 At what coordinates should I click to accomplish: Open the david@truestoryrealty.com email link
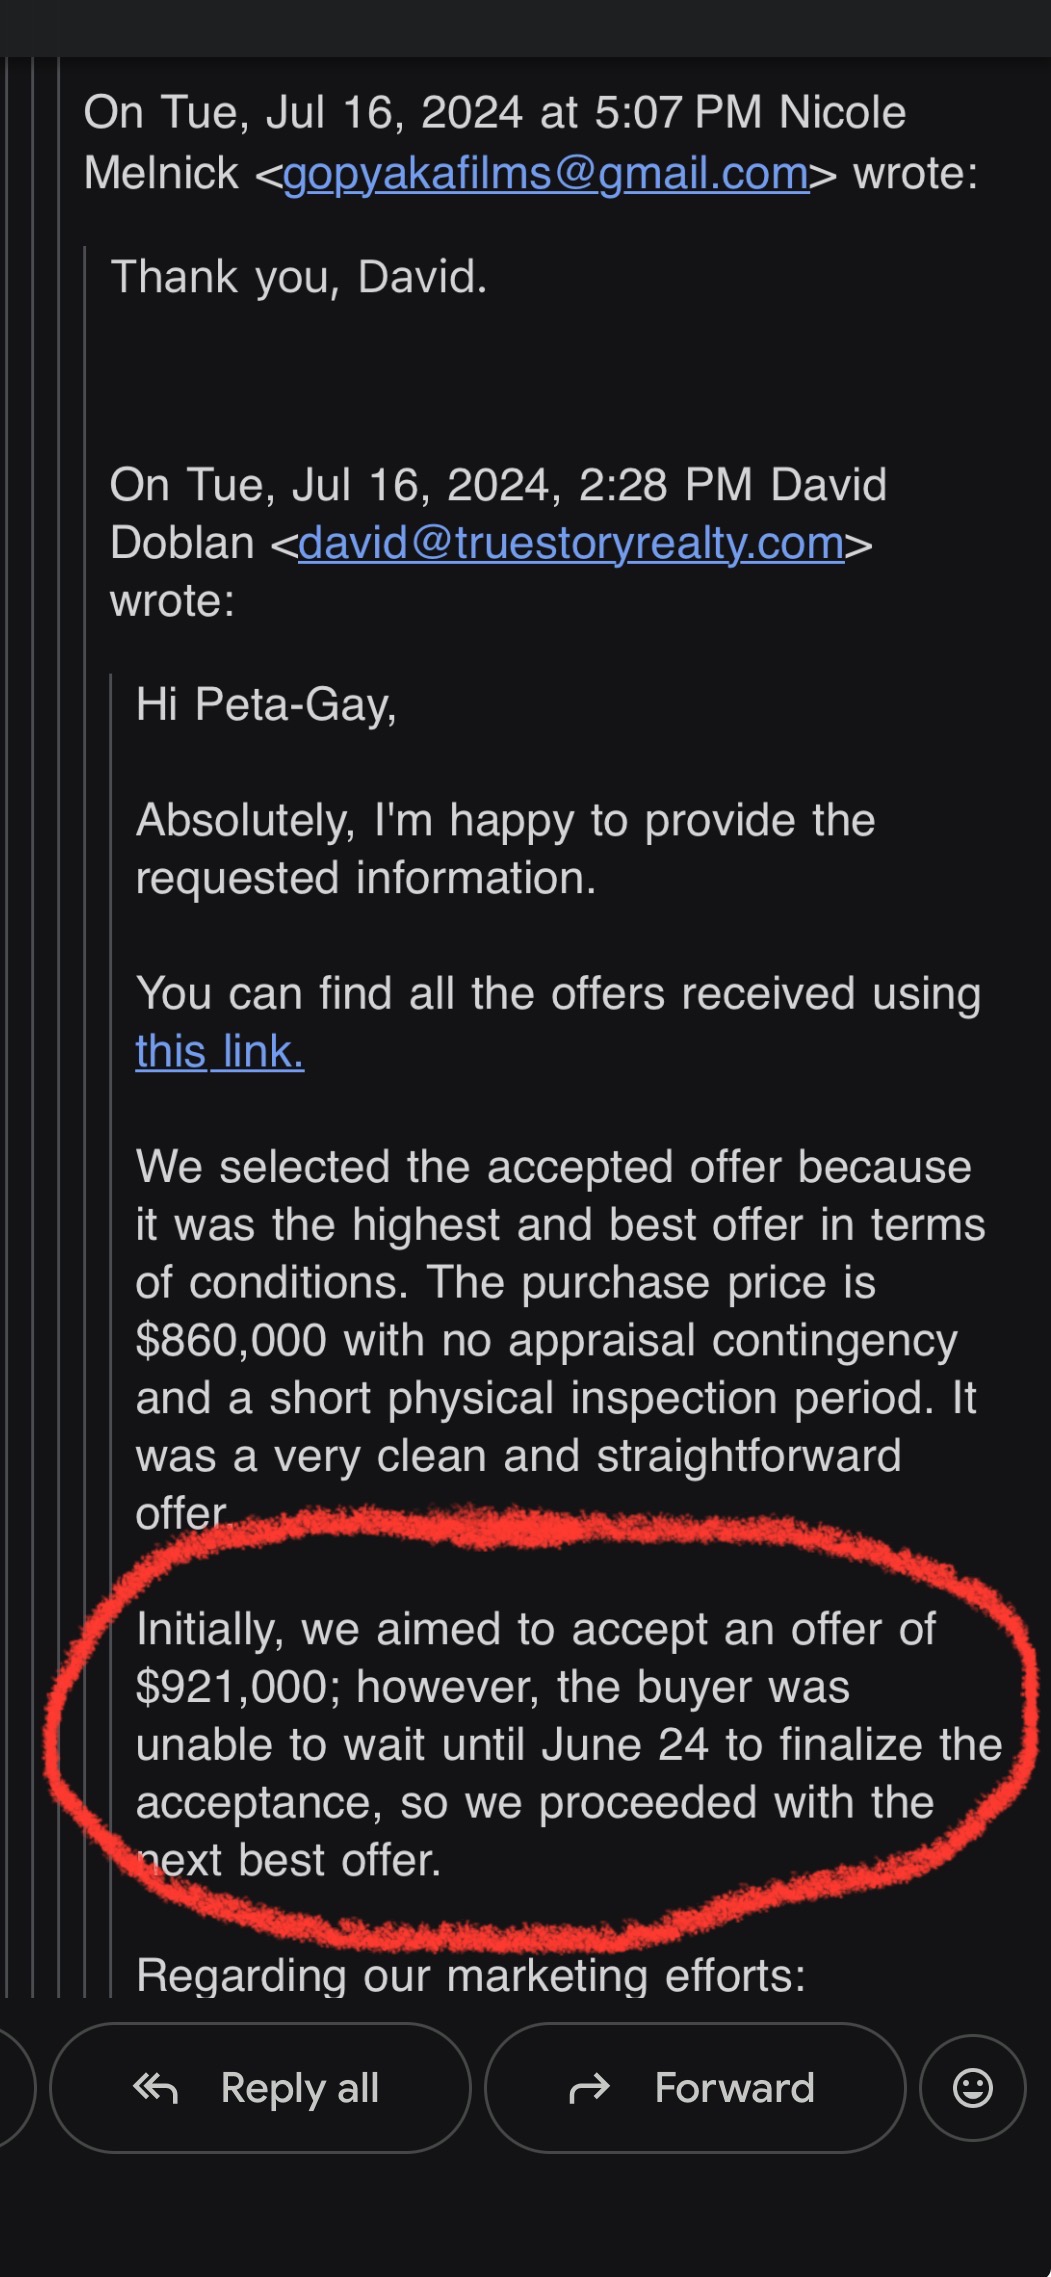tap(571, 544)
